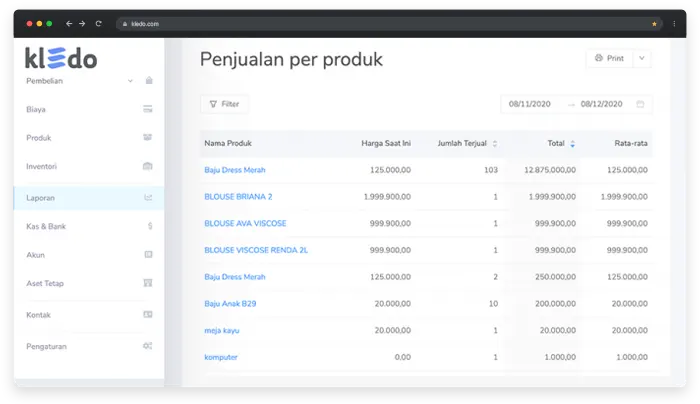Open the BLOUSE AVA VISCOSE product link

pyautogui.click(x=245, y=224)
